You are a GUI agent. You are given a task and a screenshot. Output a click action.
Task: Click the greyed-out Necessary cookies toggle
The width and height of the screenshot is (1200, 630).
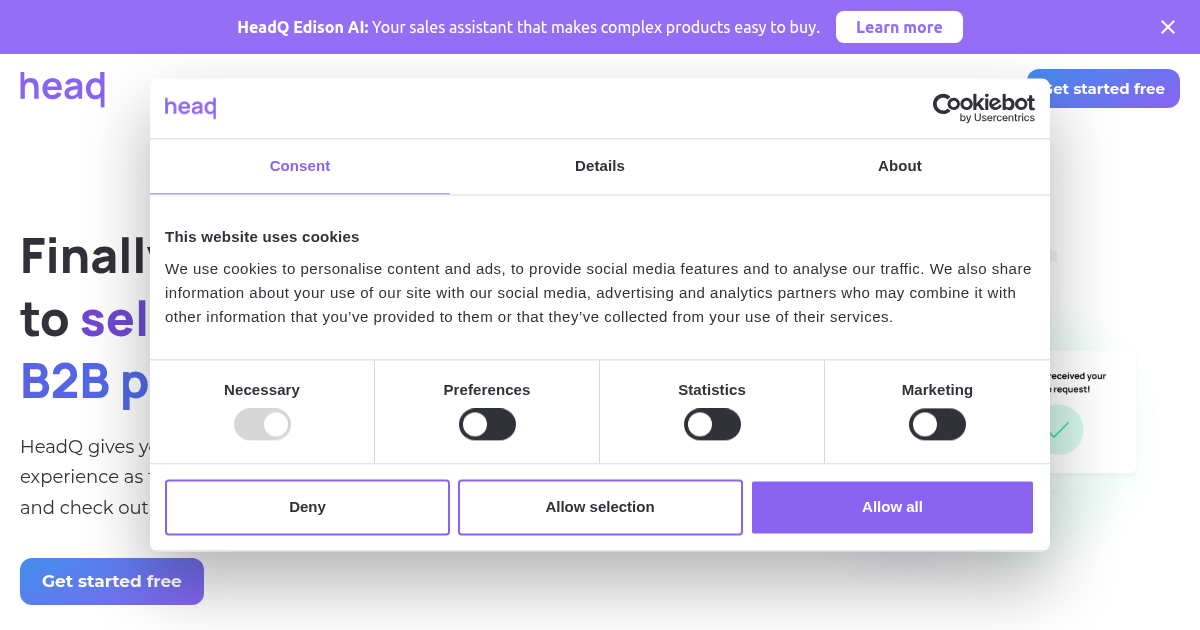[x=262, y=424]
